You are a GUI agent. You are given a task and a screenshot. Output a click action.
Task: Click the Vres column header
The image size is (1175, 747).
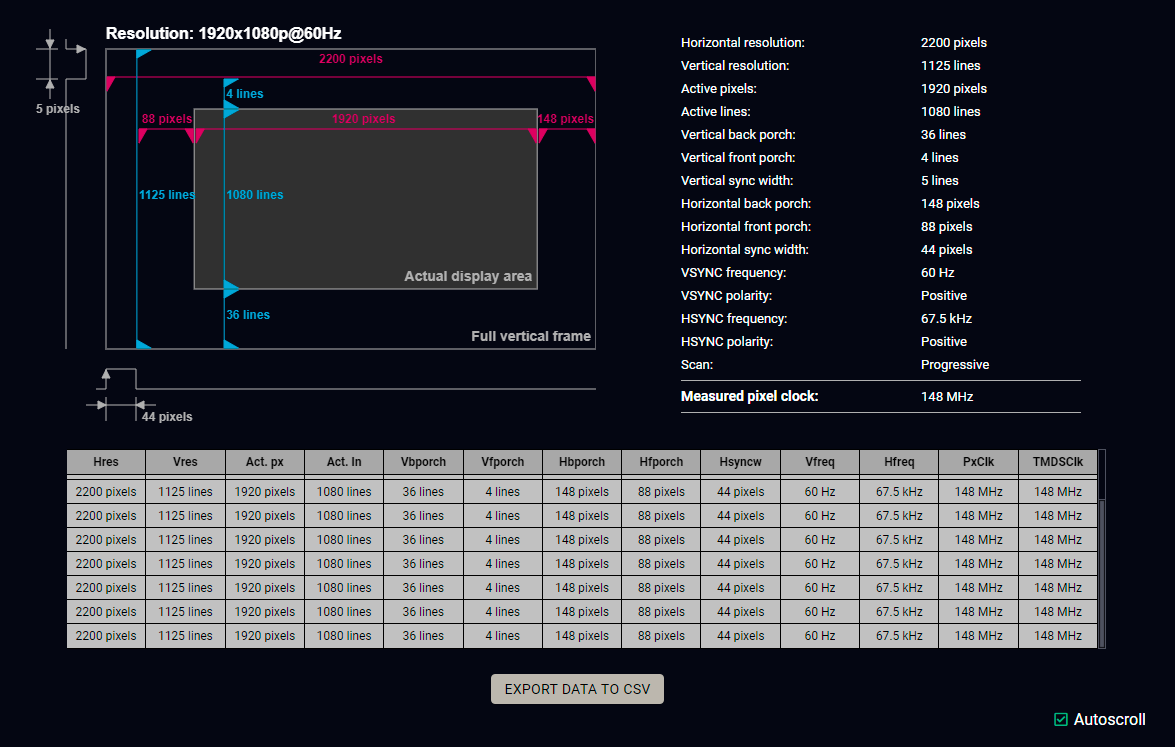185,462
